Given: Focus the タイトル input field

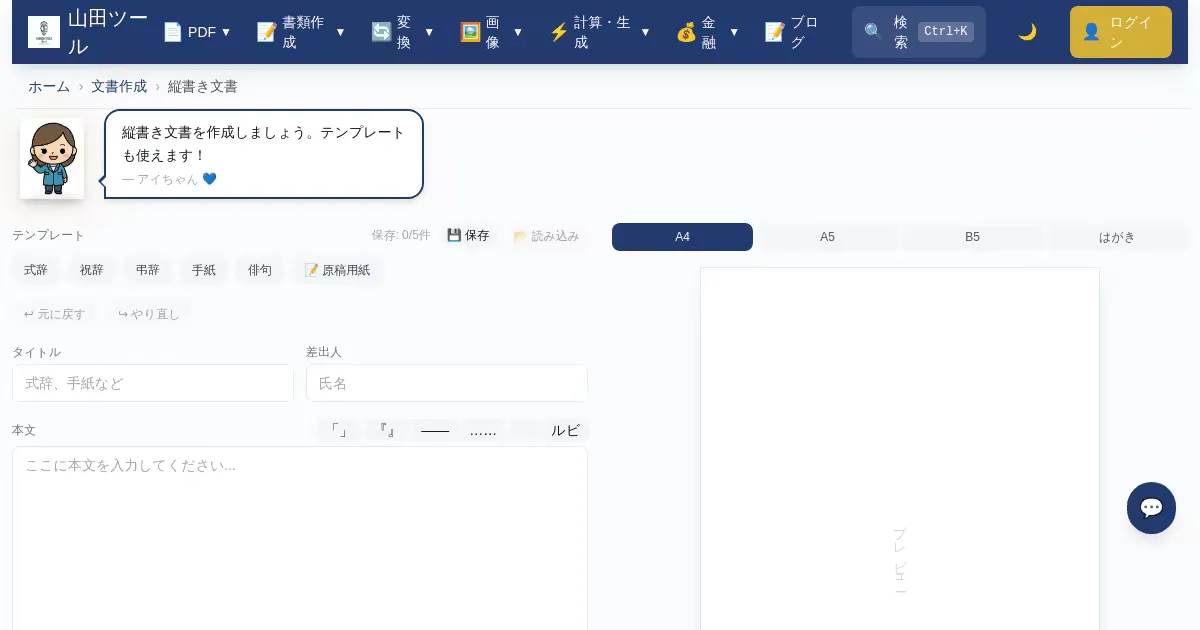Looking at the screenshot, I should click(x=153, y=383).
